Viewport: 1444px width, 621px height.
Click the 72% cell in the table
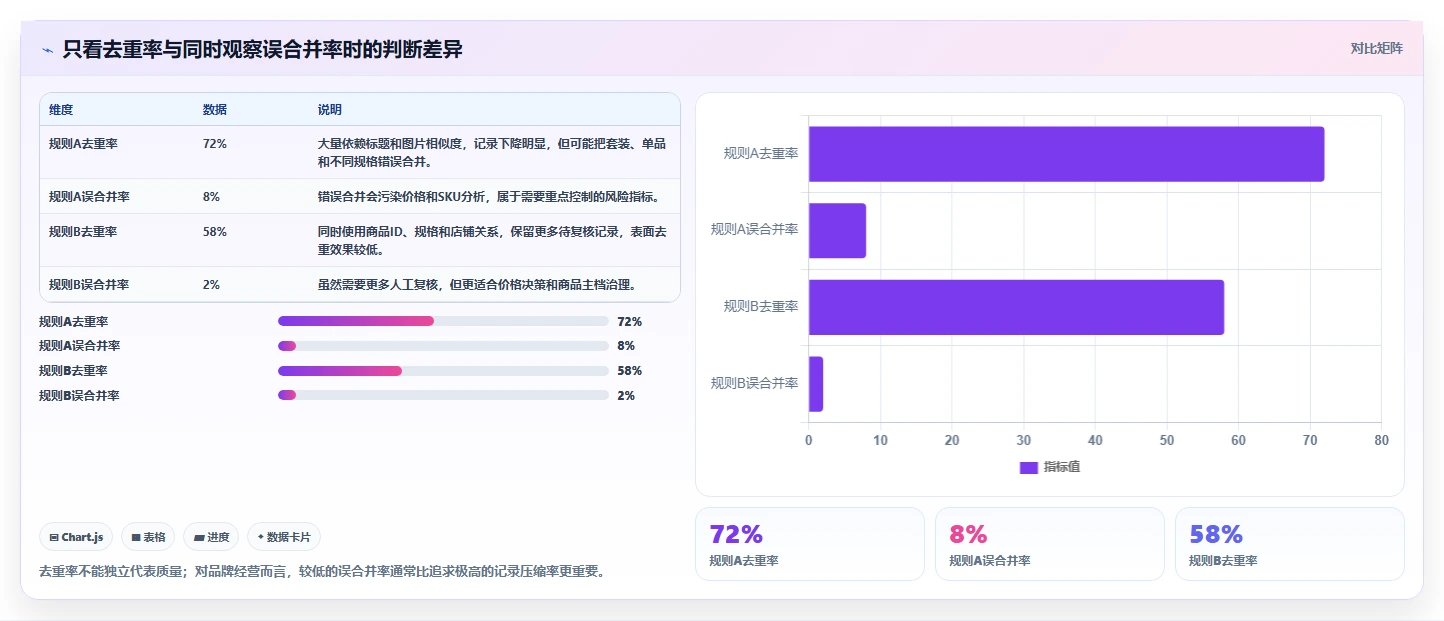(214, 143)
